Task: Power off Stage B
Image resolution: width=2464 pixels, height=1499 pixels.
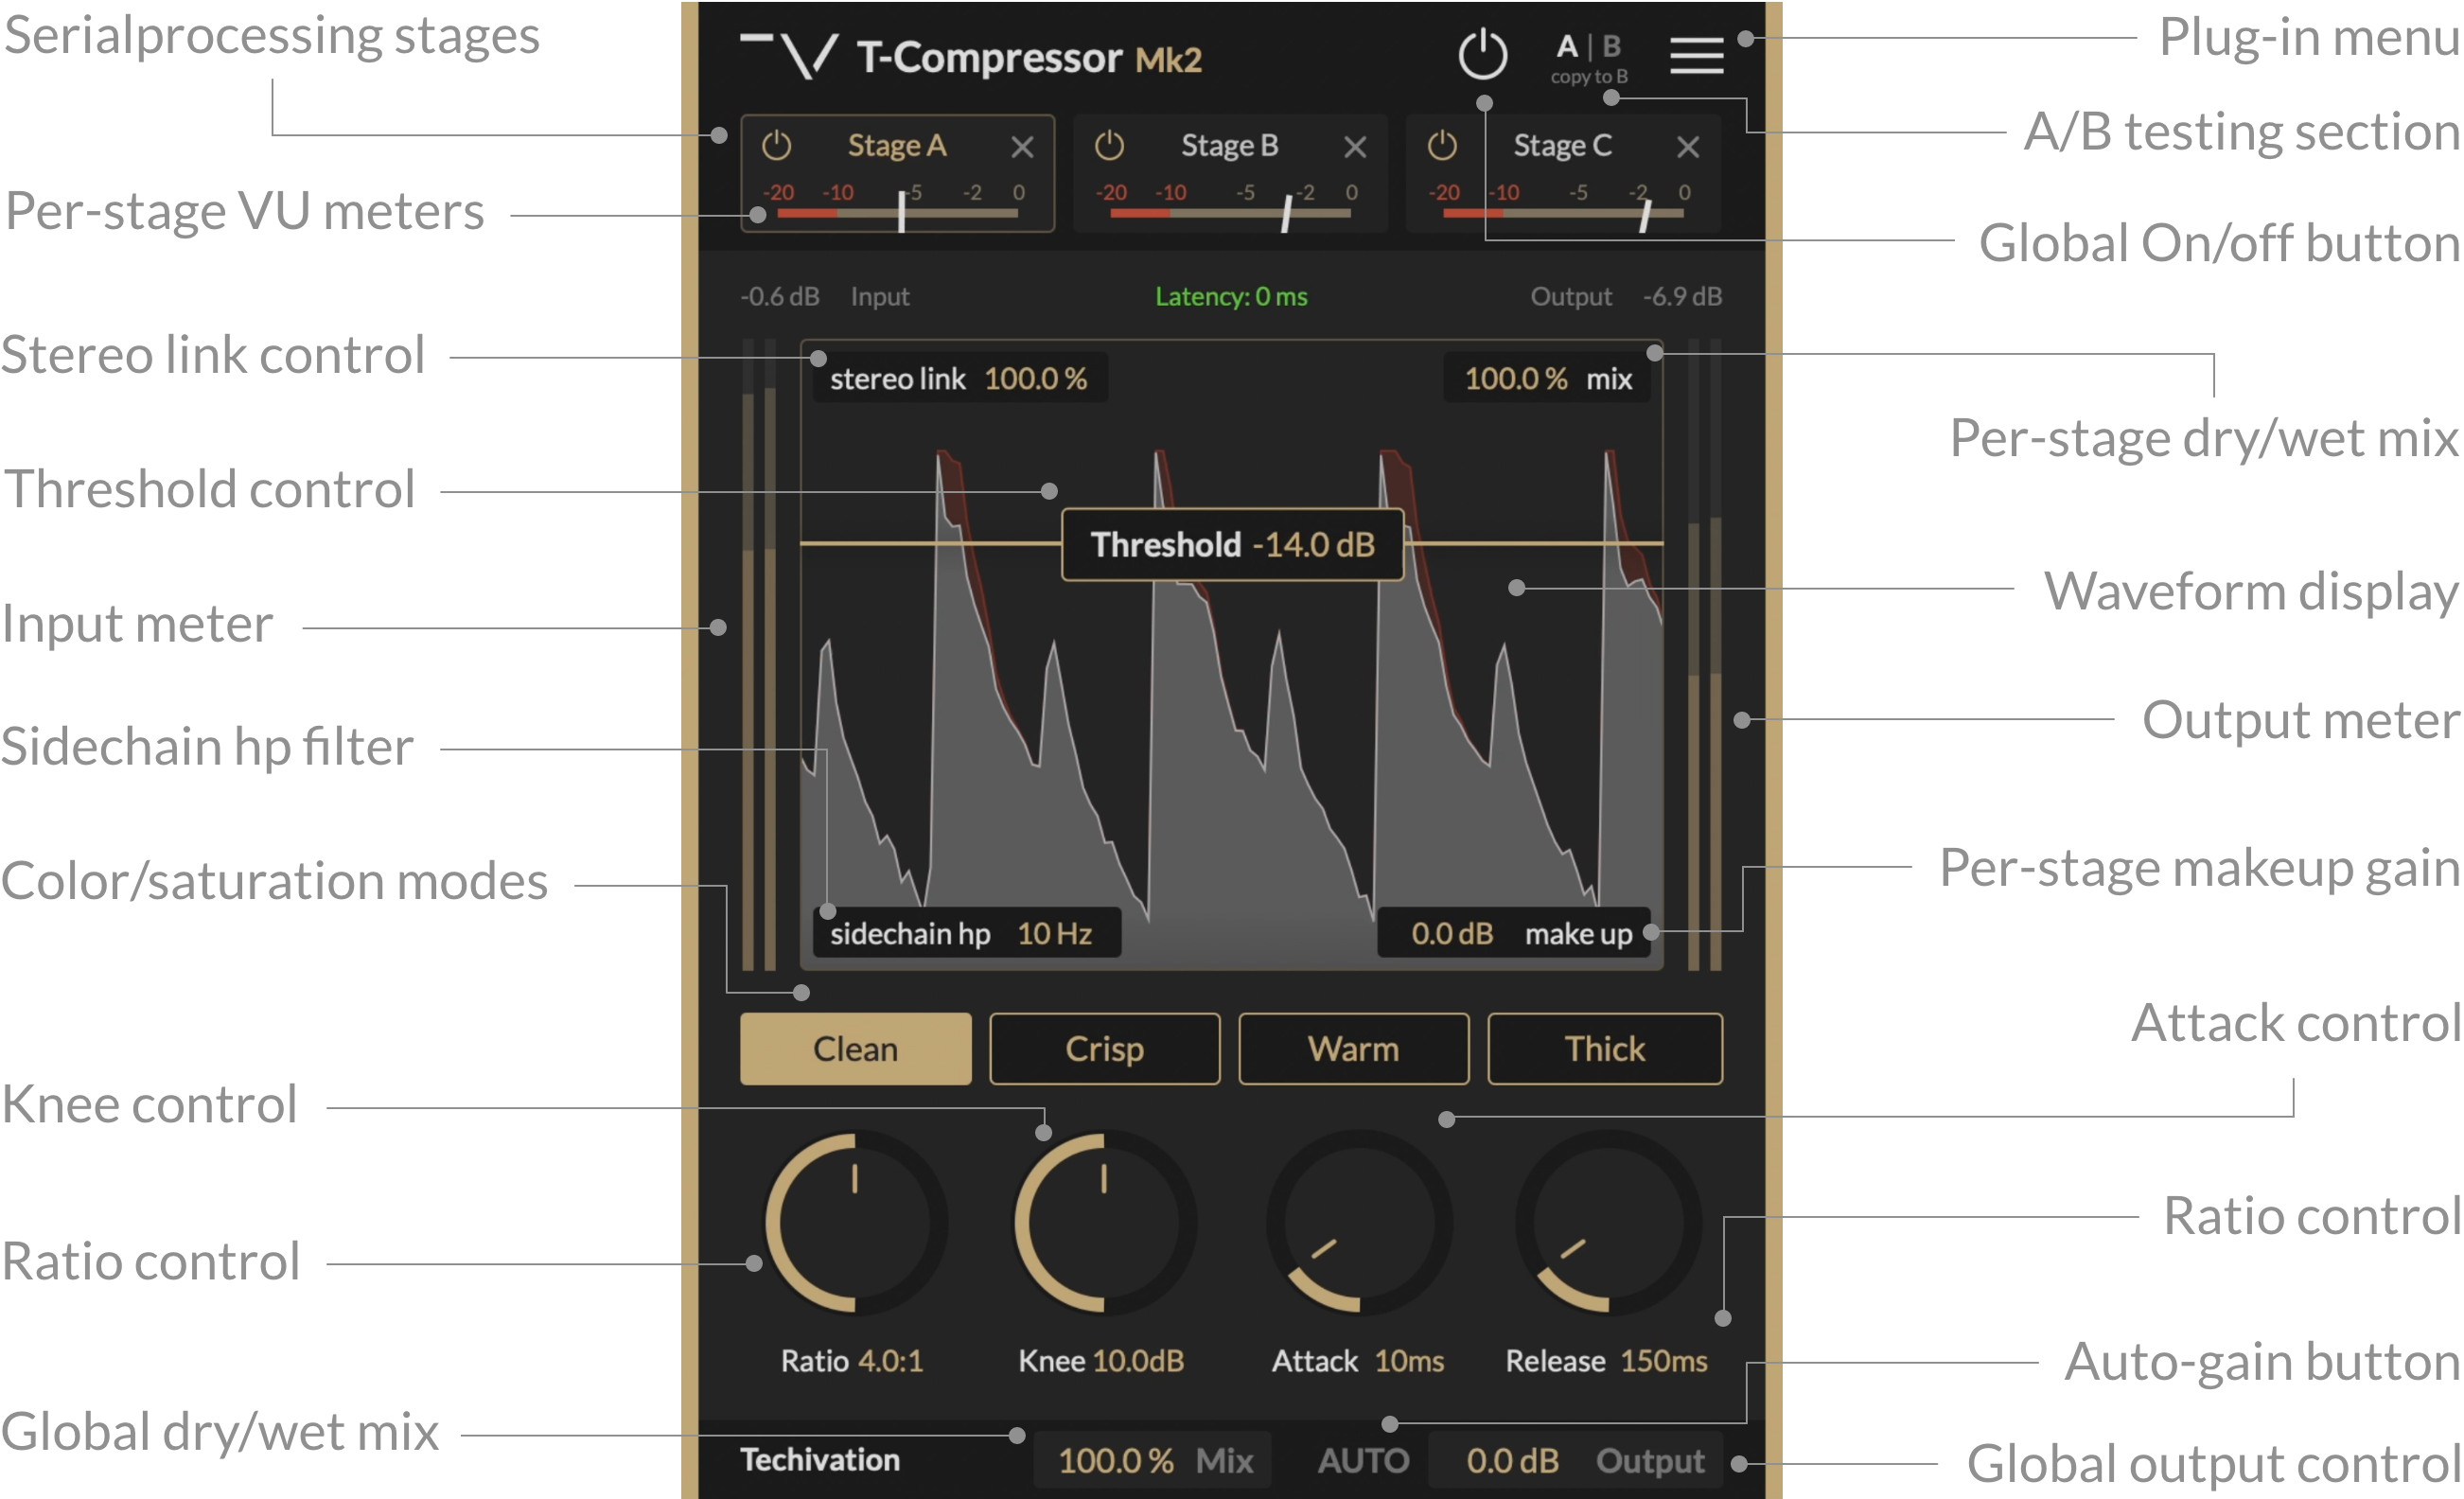Action: (x=1109, y=145)
